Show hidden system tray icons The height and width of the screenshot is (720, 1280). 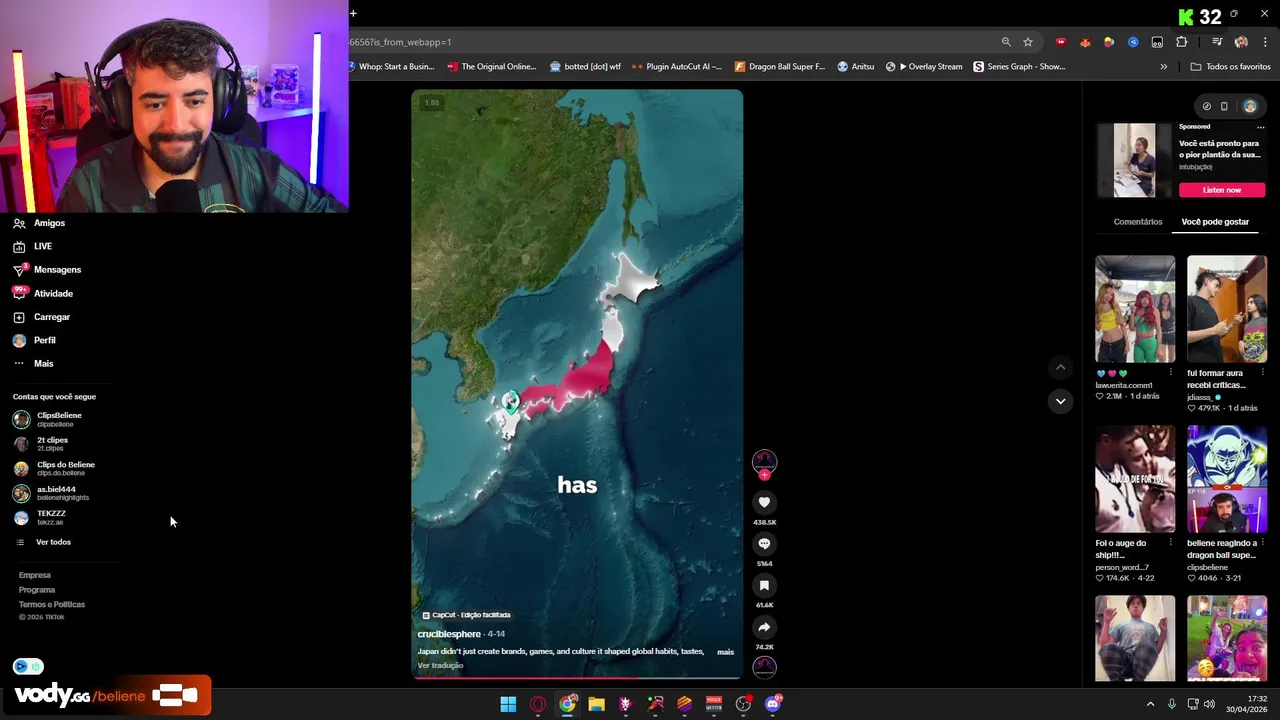[1150, 704]
